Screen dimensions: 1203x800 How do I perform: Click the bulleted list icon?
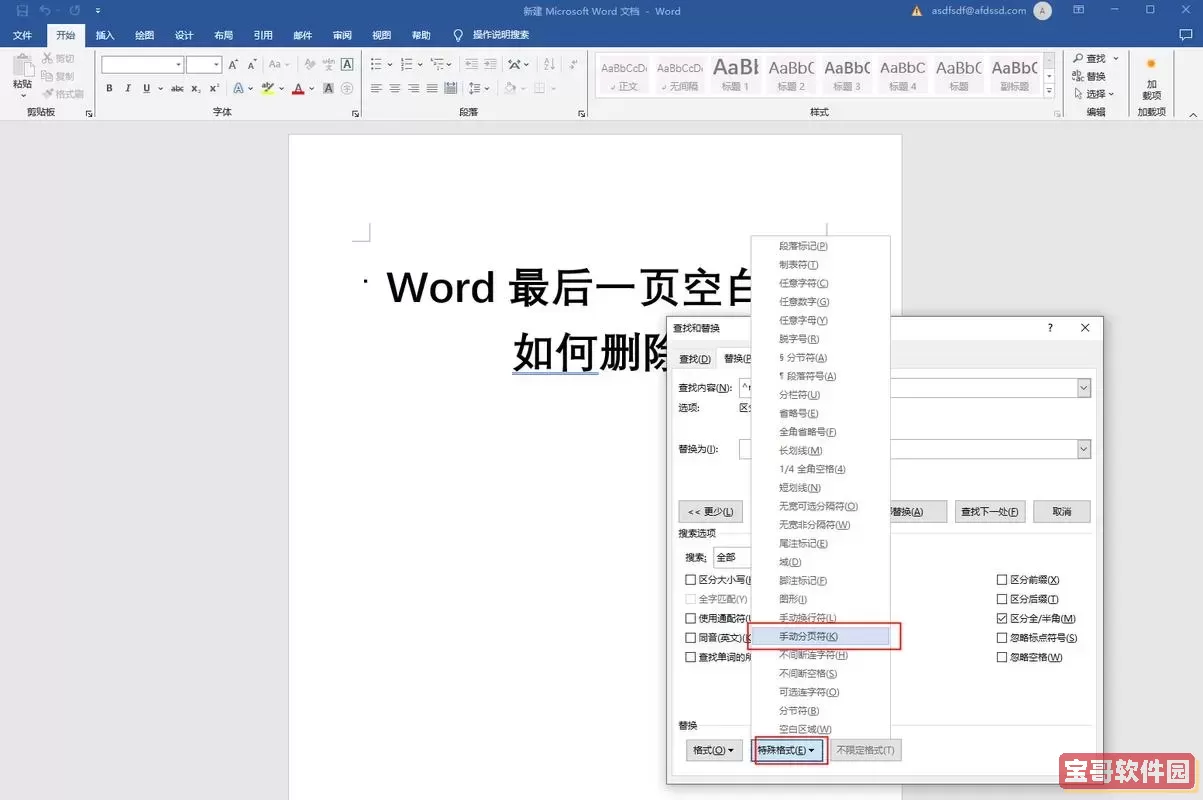pos(376,64)
